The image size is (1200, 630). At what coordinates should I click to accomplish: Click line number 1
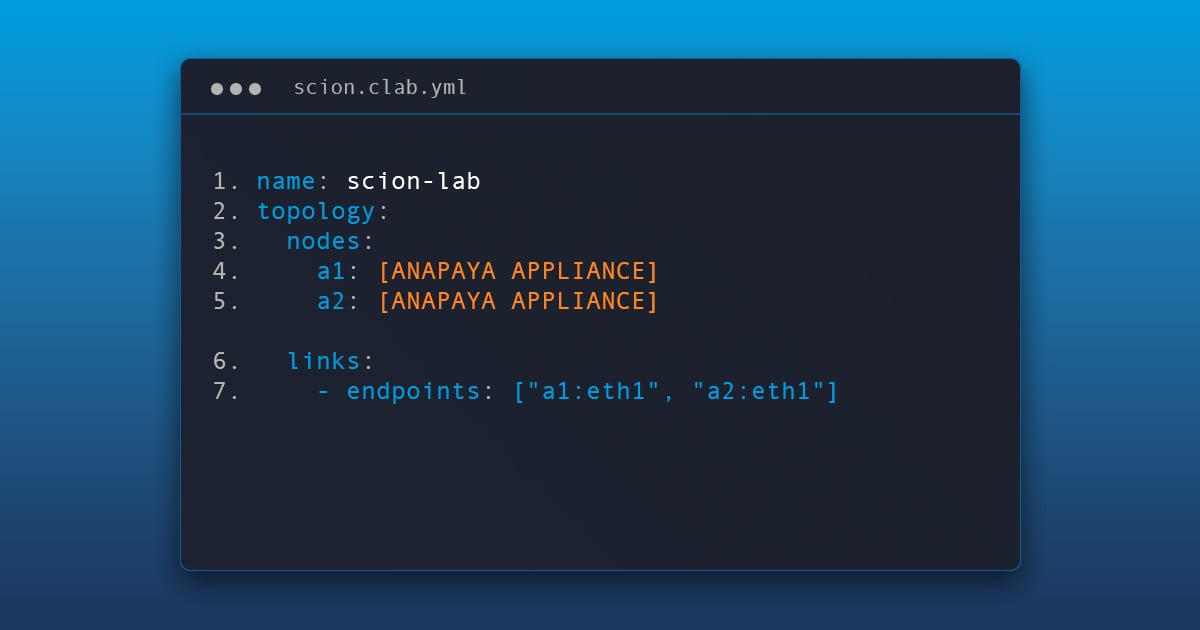(x=226, y=182)
